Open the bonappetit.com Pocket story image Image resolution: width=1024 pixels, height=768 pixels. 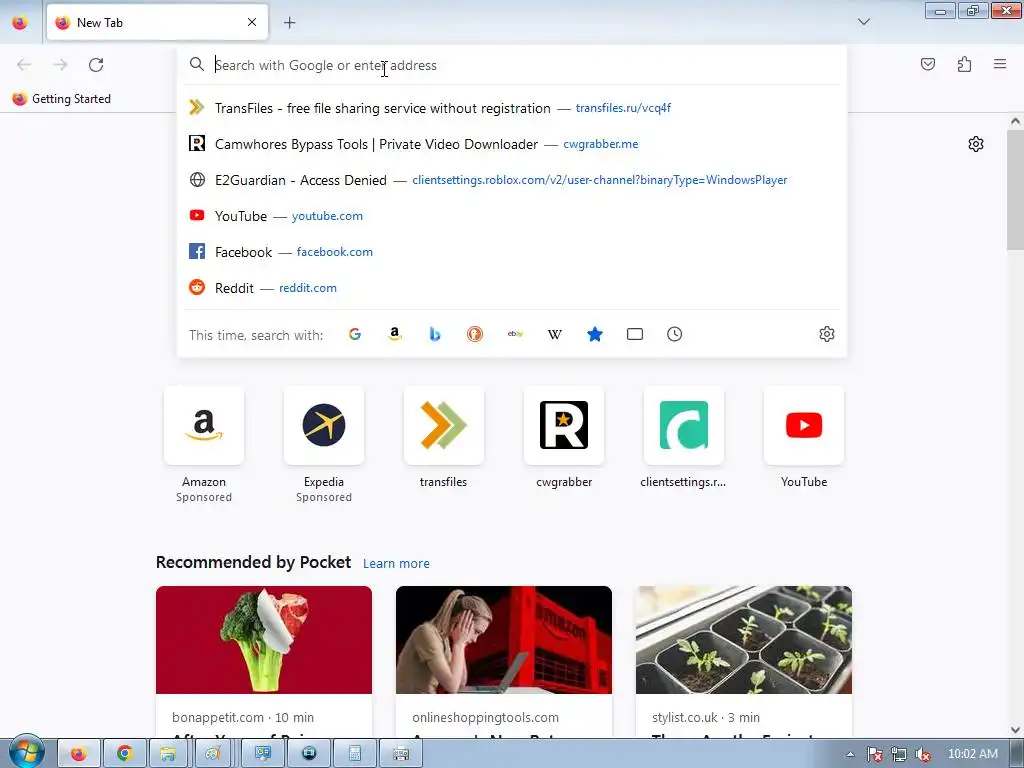tap(264, 640)
